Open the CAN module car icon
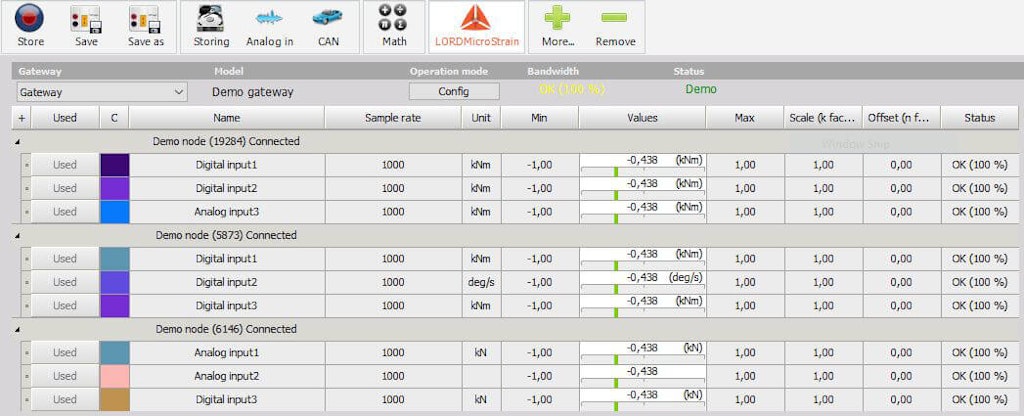The image size is (1024, 416). (328, 18)
